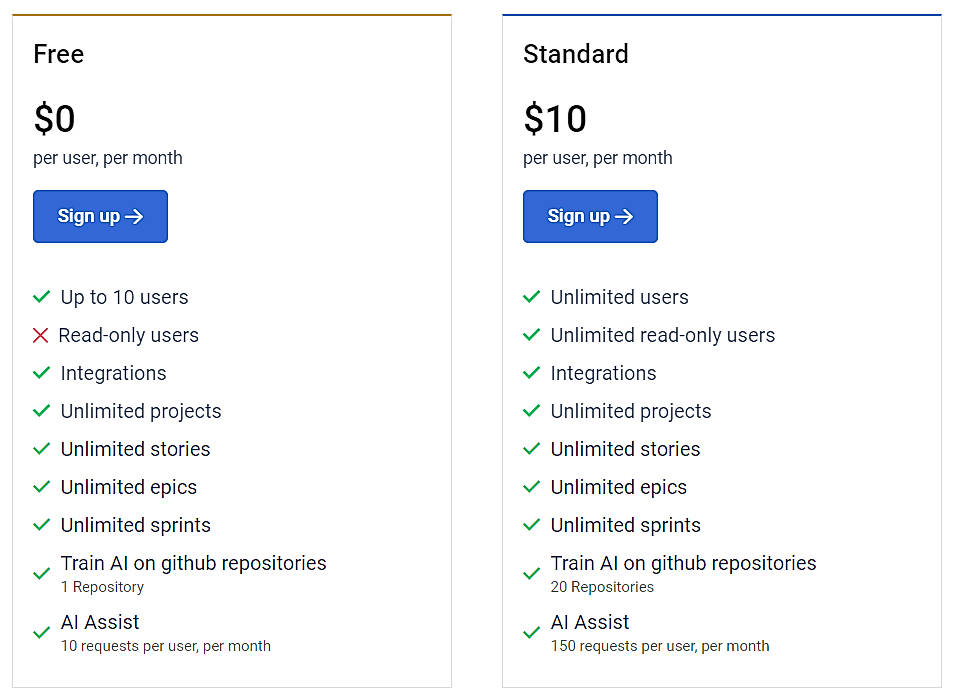Select the Free plan heading
Screen dimensions: 954x698
coord(58,55)
